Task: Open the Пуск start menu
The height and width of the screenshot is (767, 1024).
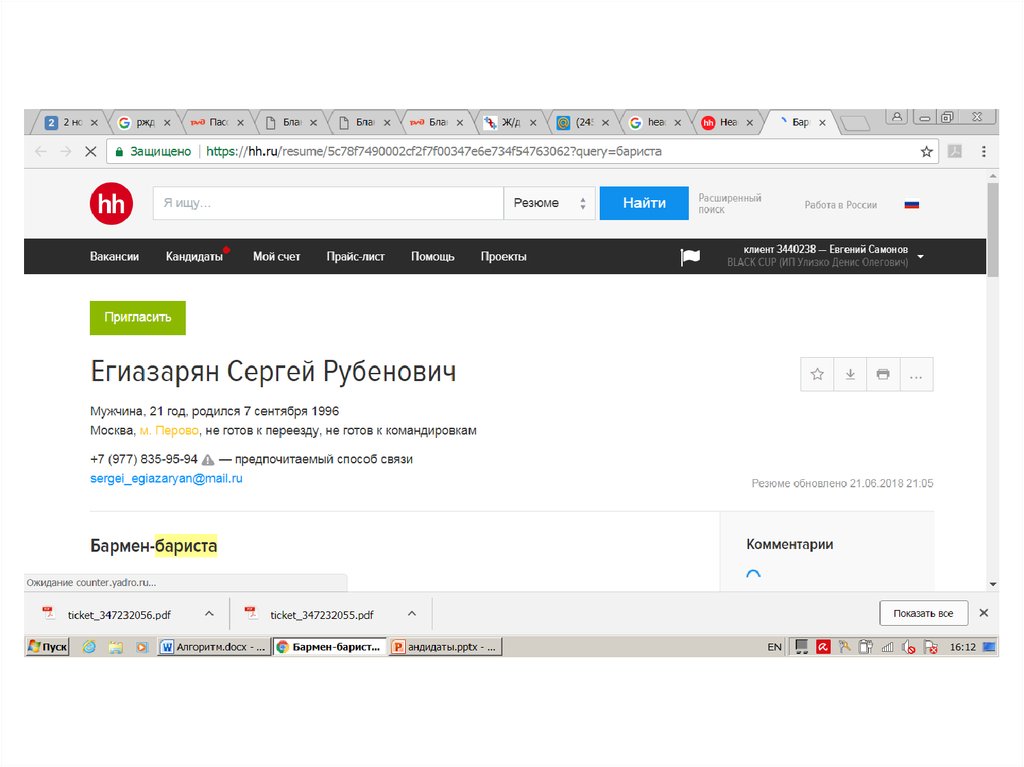Action: pos(47,647)
